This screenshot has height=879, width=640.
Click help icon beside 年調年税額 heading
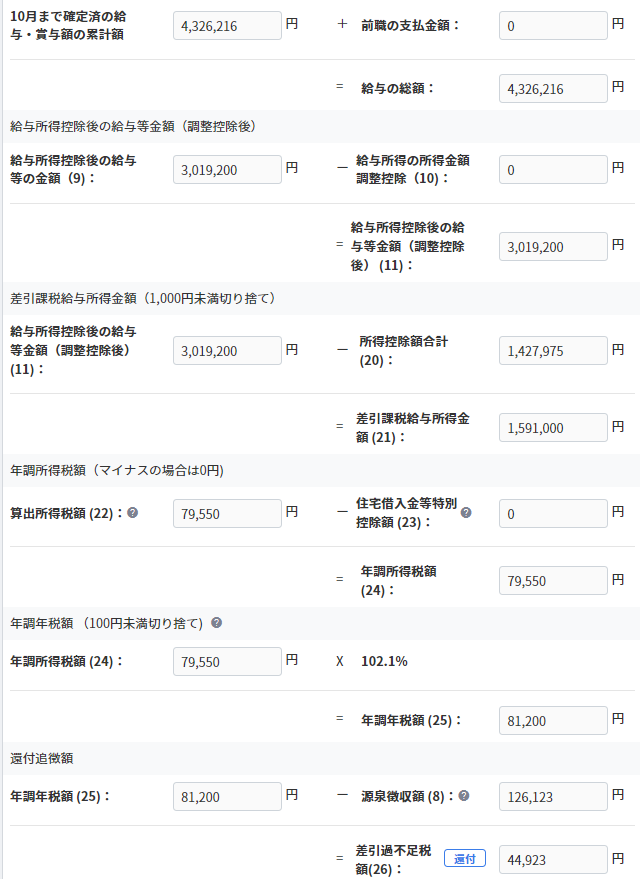pyautogui.click(x=216, y=623)
